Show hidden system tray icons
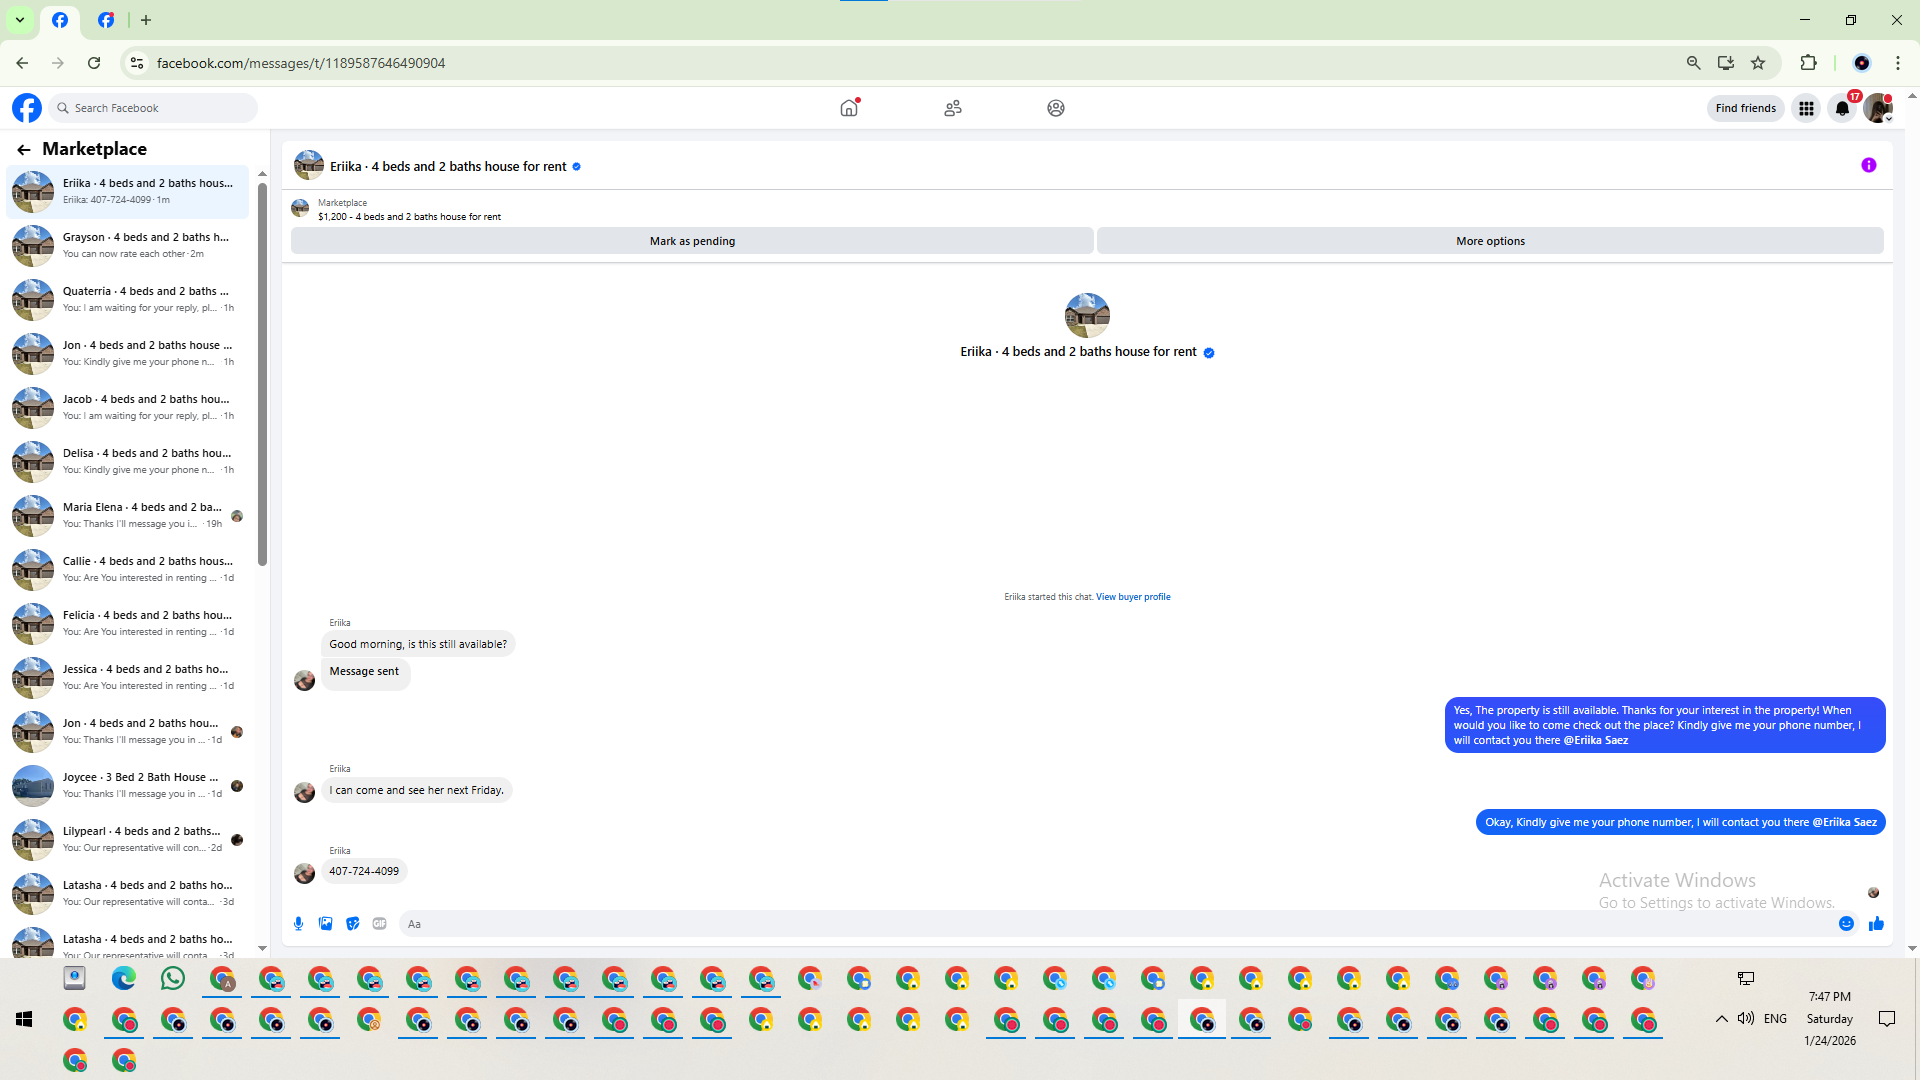 1721,1019
